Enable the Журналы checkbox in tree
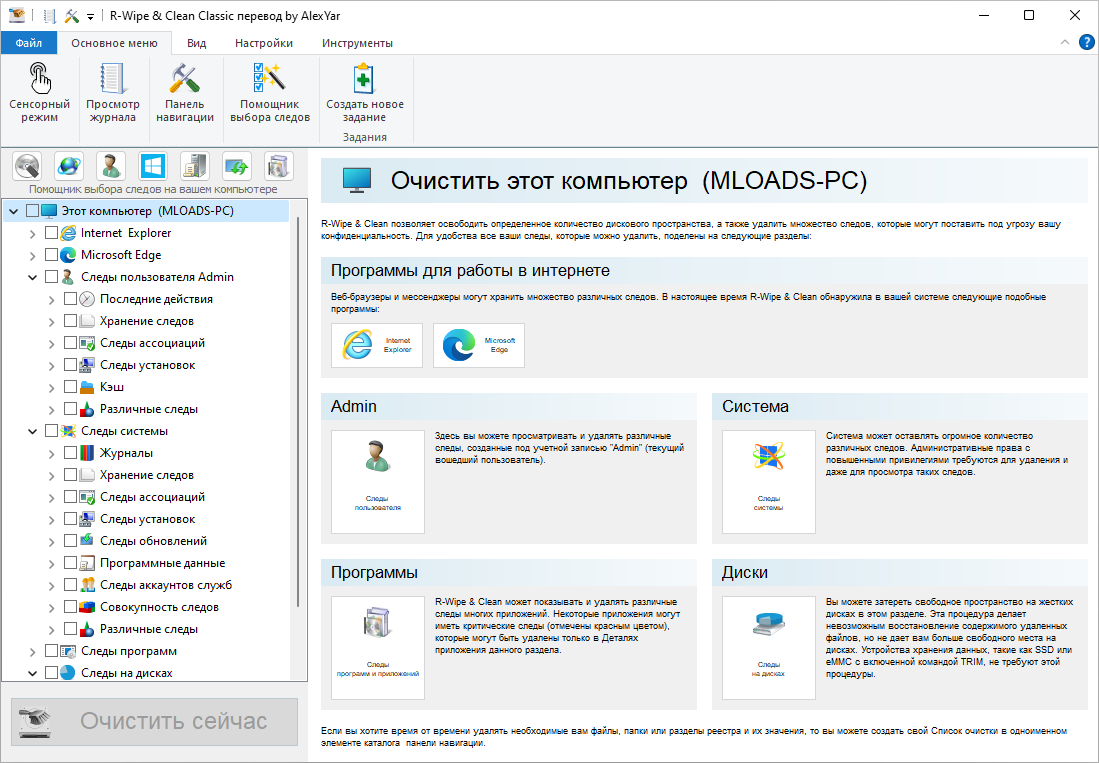Screen dimensions: 1099x763 coord(70,453)
